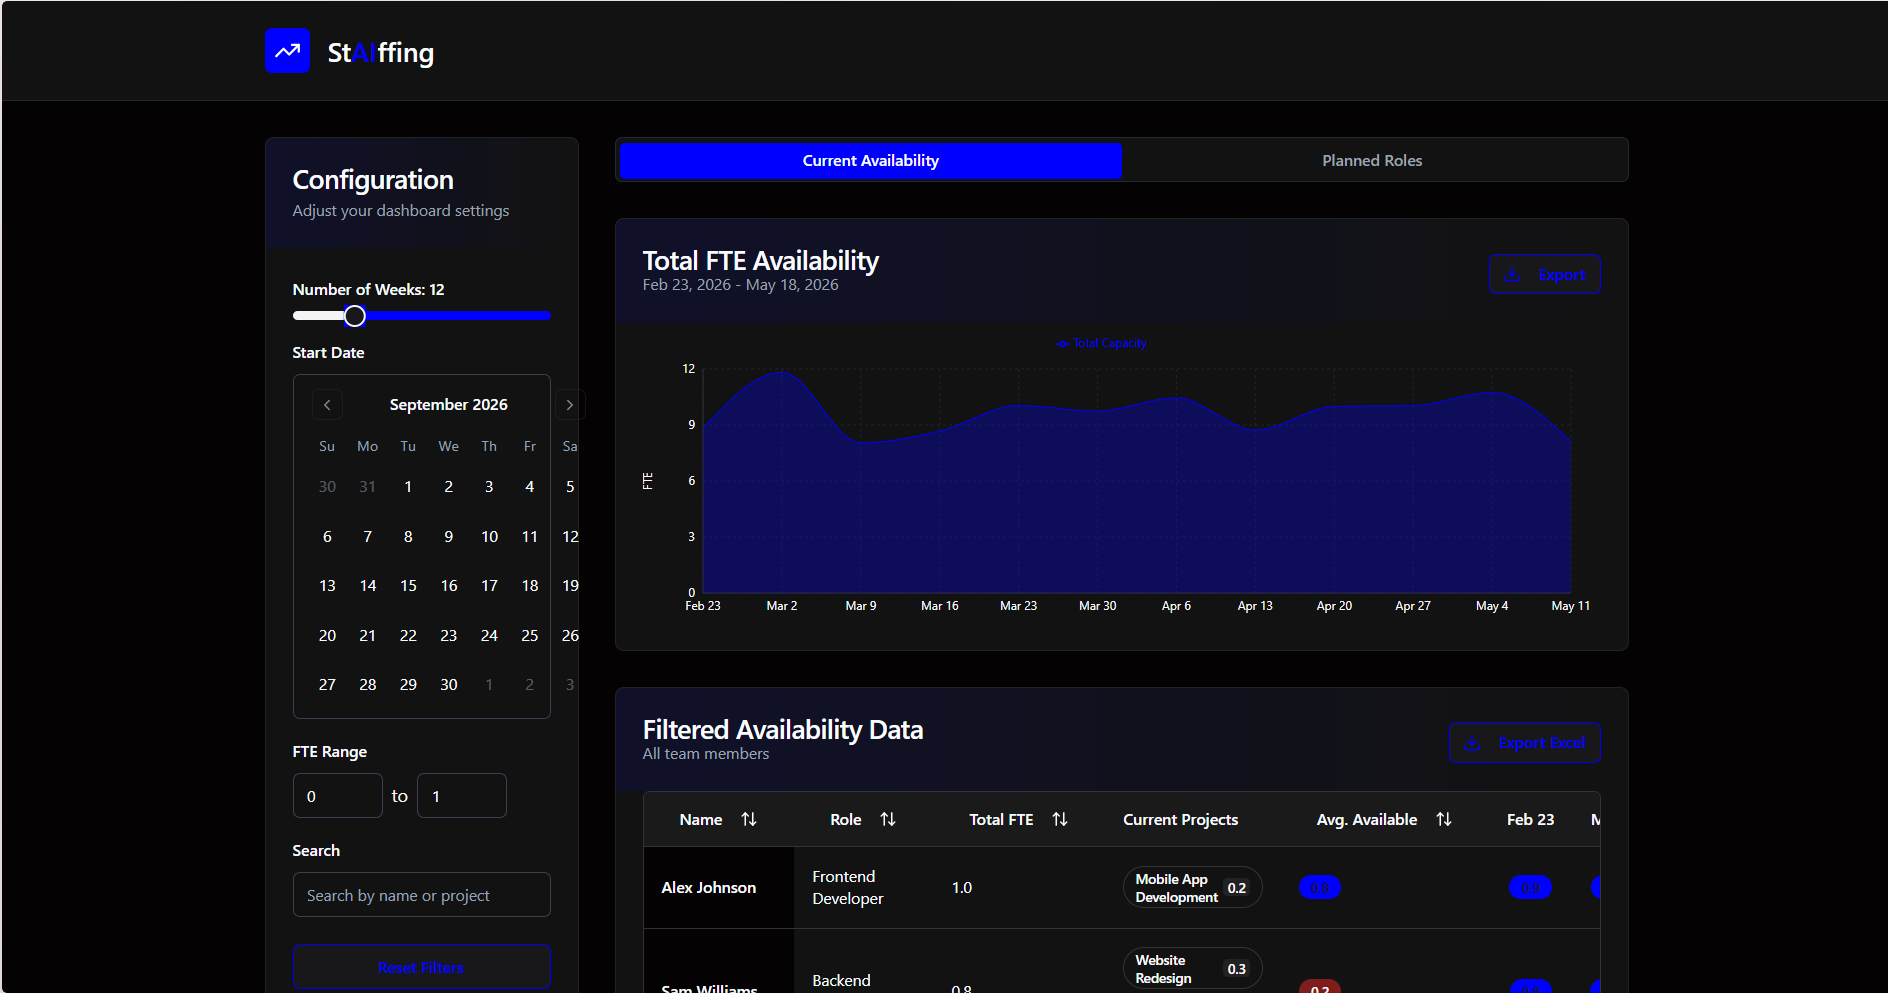The image size is (1888, 993).
Task: Select September 23 in calendar
Action: pyautogui.click(x=449, y=636)
